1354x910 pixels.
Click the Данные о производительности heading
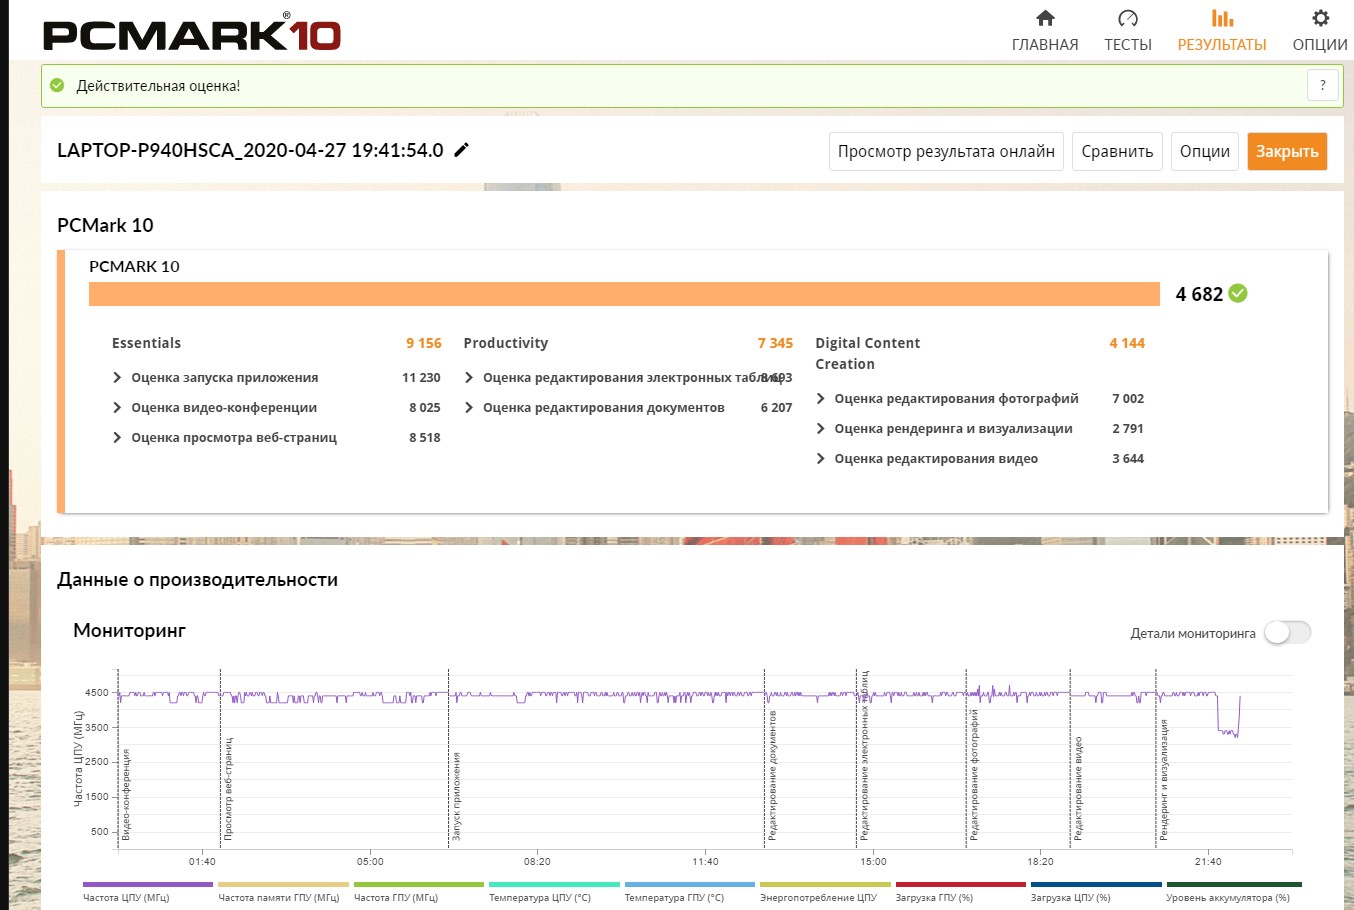coord(197,580)
